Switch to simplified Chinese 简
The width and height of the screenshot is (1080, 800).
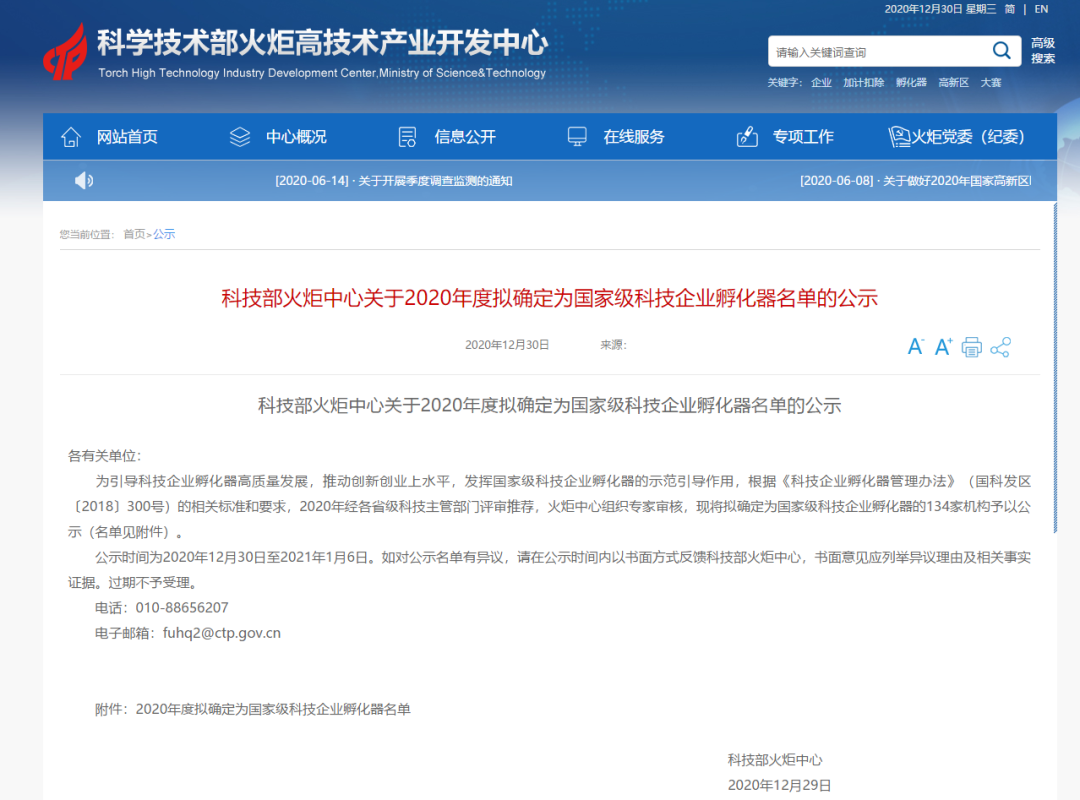(1010, 9)
